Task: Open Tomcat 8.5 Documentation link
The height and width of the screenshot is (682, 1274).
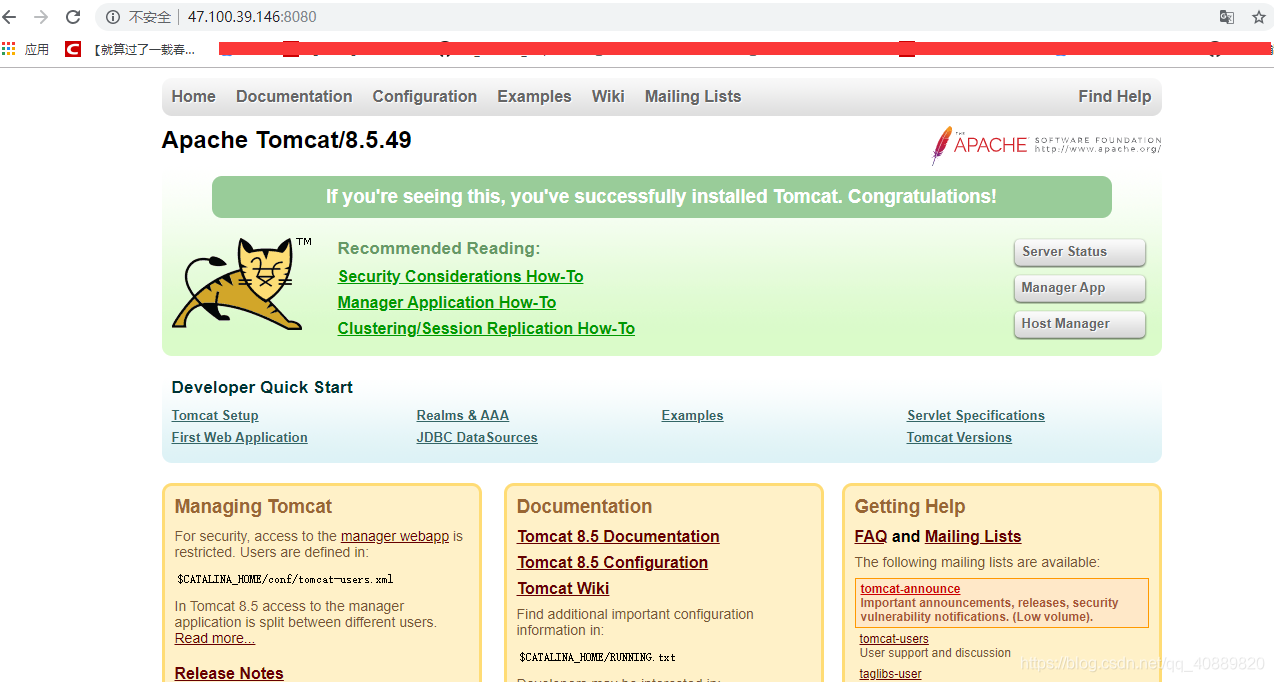Action: (618, 536)
